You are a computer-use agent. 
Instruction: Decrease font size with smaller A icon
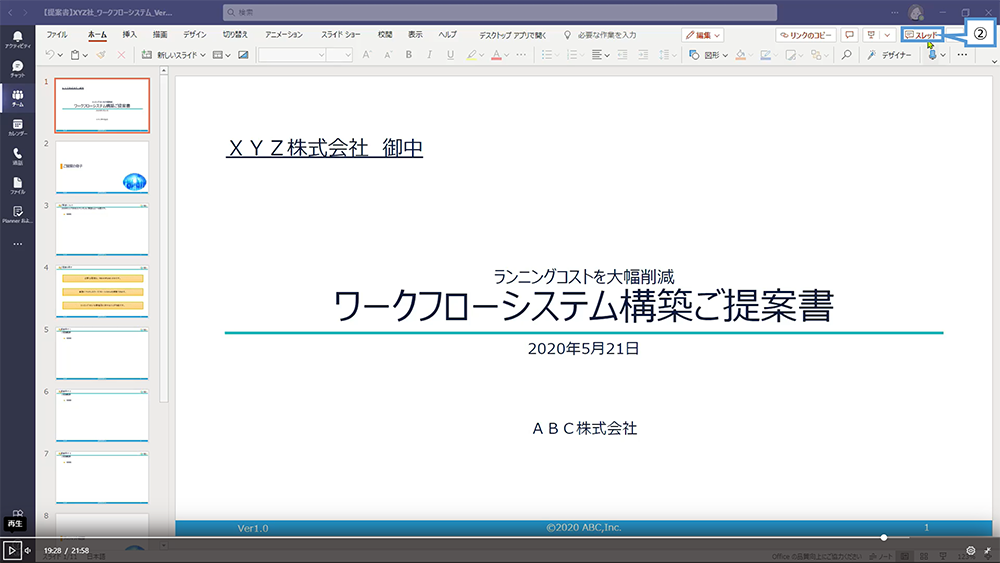pos(388,55)
